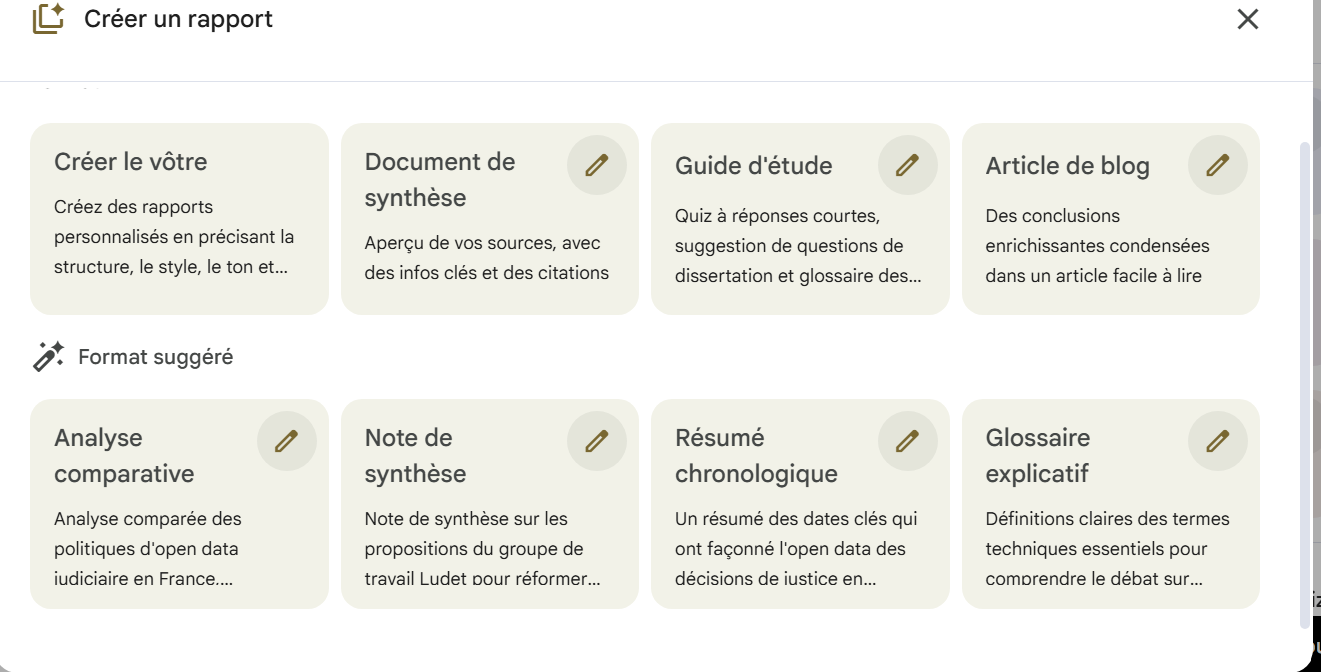The height and width of the screenshot is (672, 1321).
Task: Click pencil icon on Note de synthèse card
Action: pyautogui.click(x=597, y=441)
